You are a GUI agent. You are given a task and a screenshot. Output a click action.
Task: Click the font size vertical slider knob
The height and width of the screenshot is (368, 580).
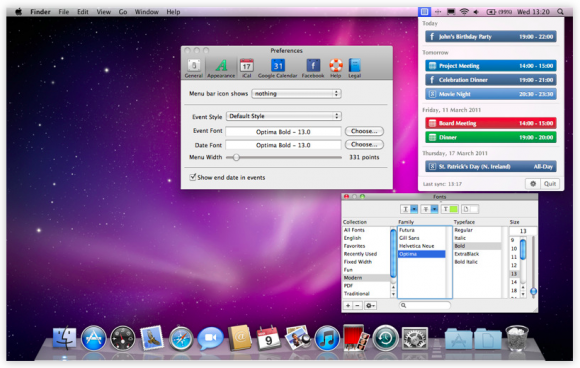(x=533, y=292)
